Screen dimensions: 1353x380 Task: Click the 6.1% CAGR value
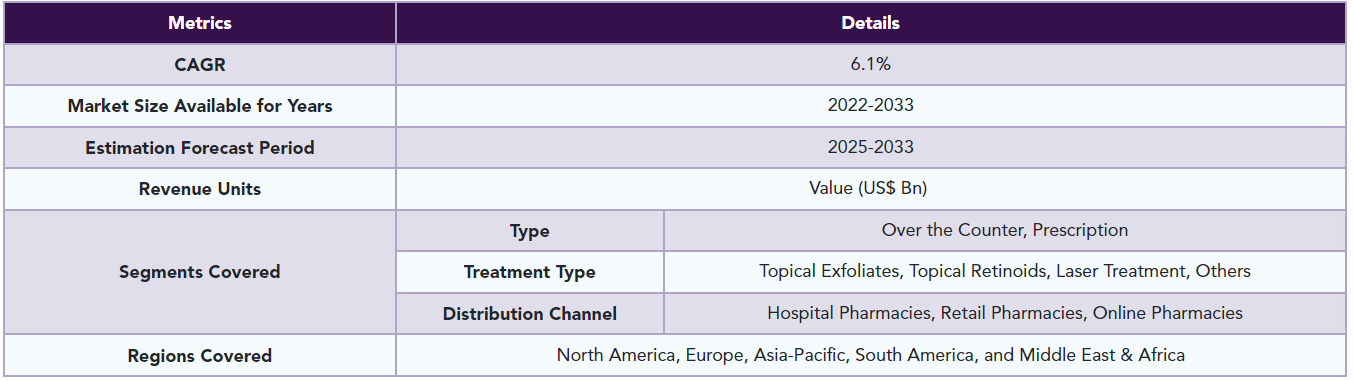(871, 64)
